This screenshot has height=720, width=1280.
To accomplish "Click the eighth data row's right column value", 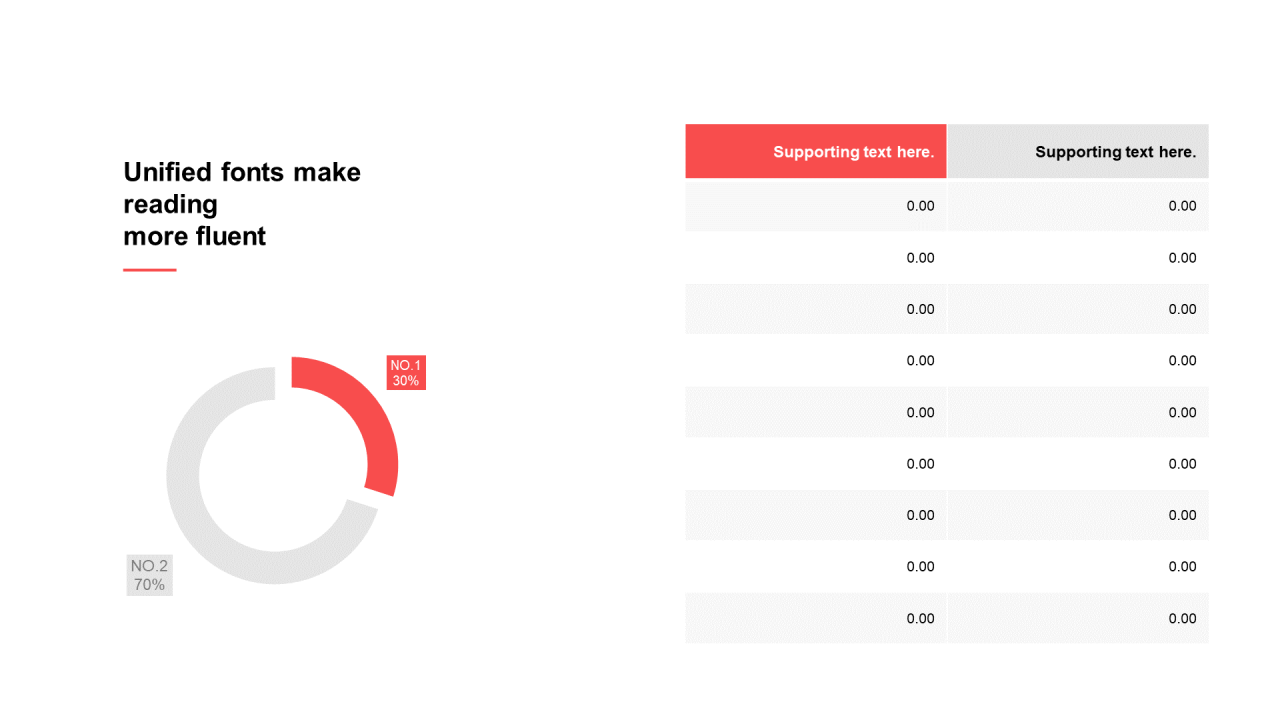I will point(1182,567).
